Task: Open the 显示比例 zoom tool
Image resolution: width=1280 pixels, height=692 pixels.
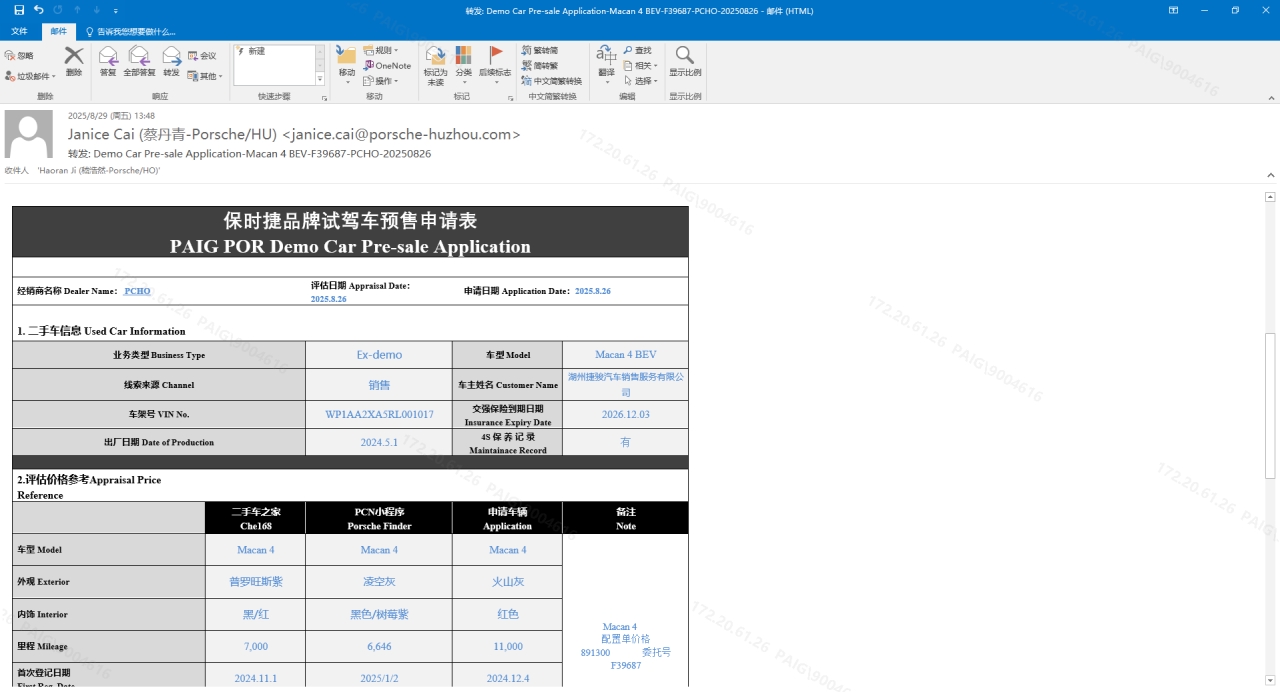Action: pyautogui.click(x=685, y=61)
